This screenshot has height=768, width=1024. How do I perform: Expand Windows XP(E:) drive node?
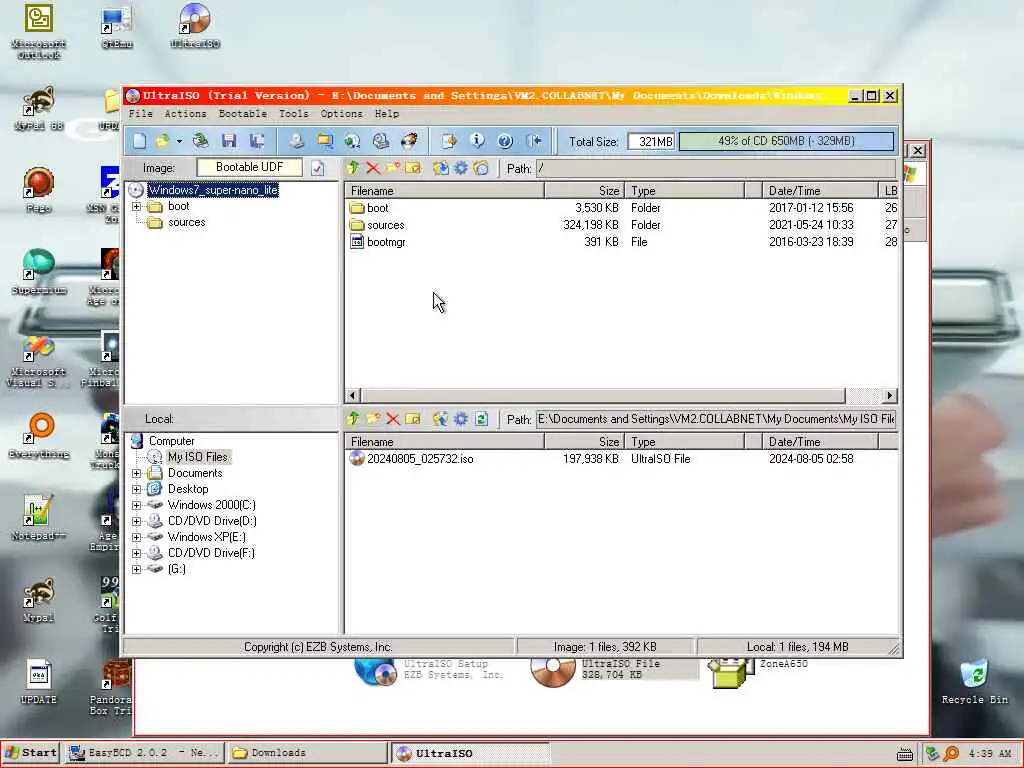(136, 537)
